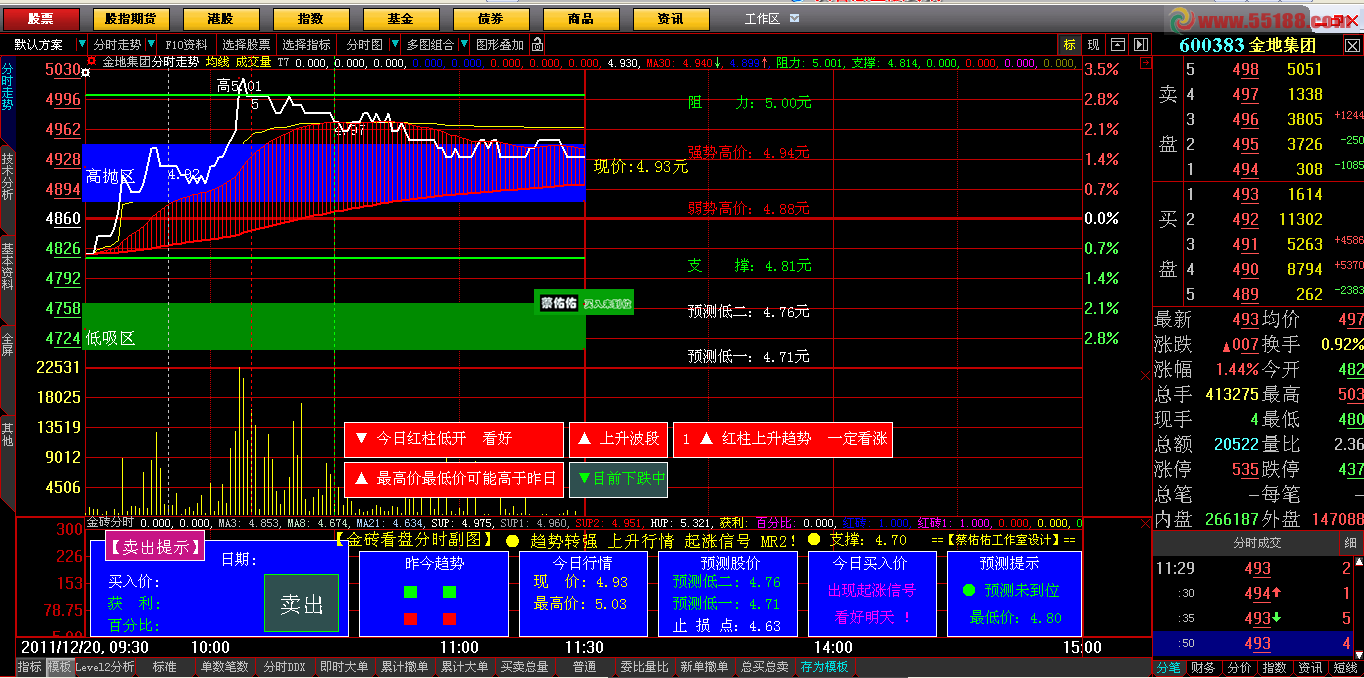This screenshot has width=1364, height=678.
Task: Select the 指标 bottom tab
Action: 30,667
